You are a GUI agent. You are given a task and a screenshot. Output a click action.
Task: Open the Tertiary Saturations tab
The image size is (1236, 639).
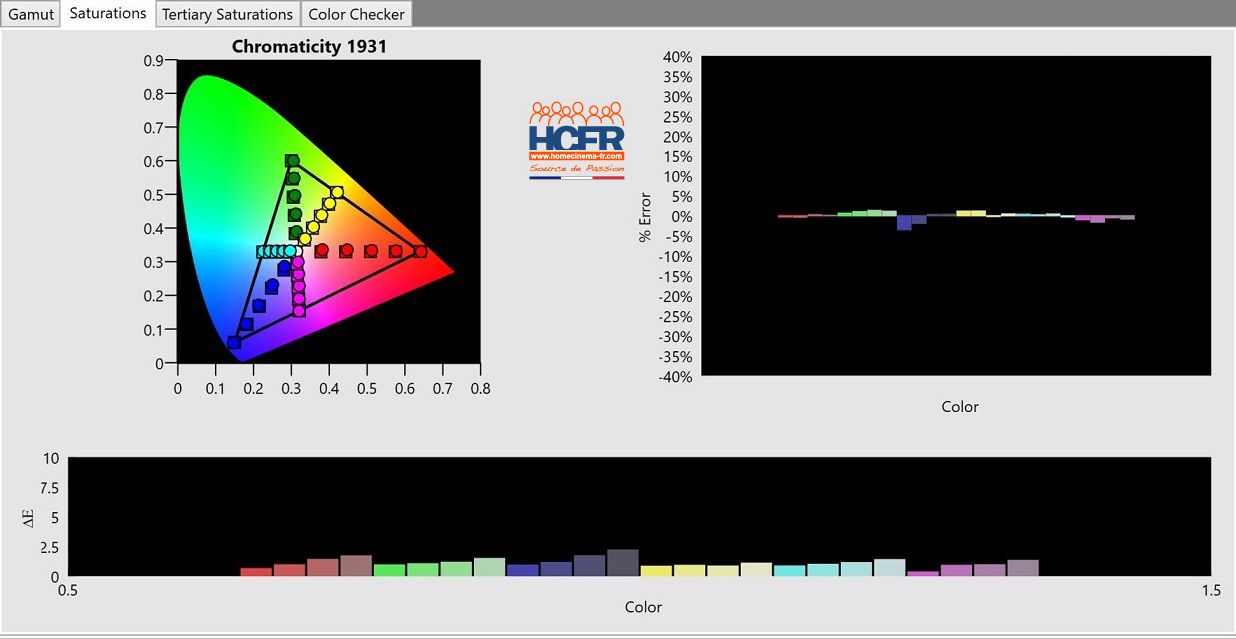228,14
